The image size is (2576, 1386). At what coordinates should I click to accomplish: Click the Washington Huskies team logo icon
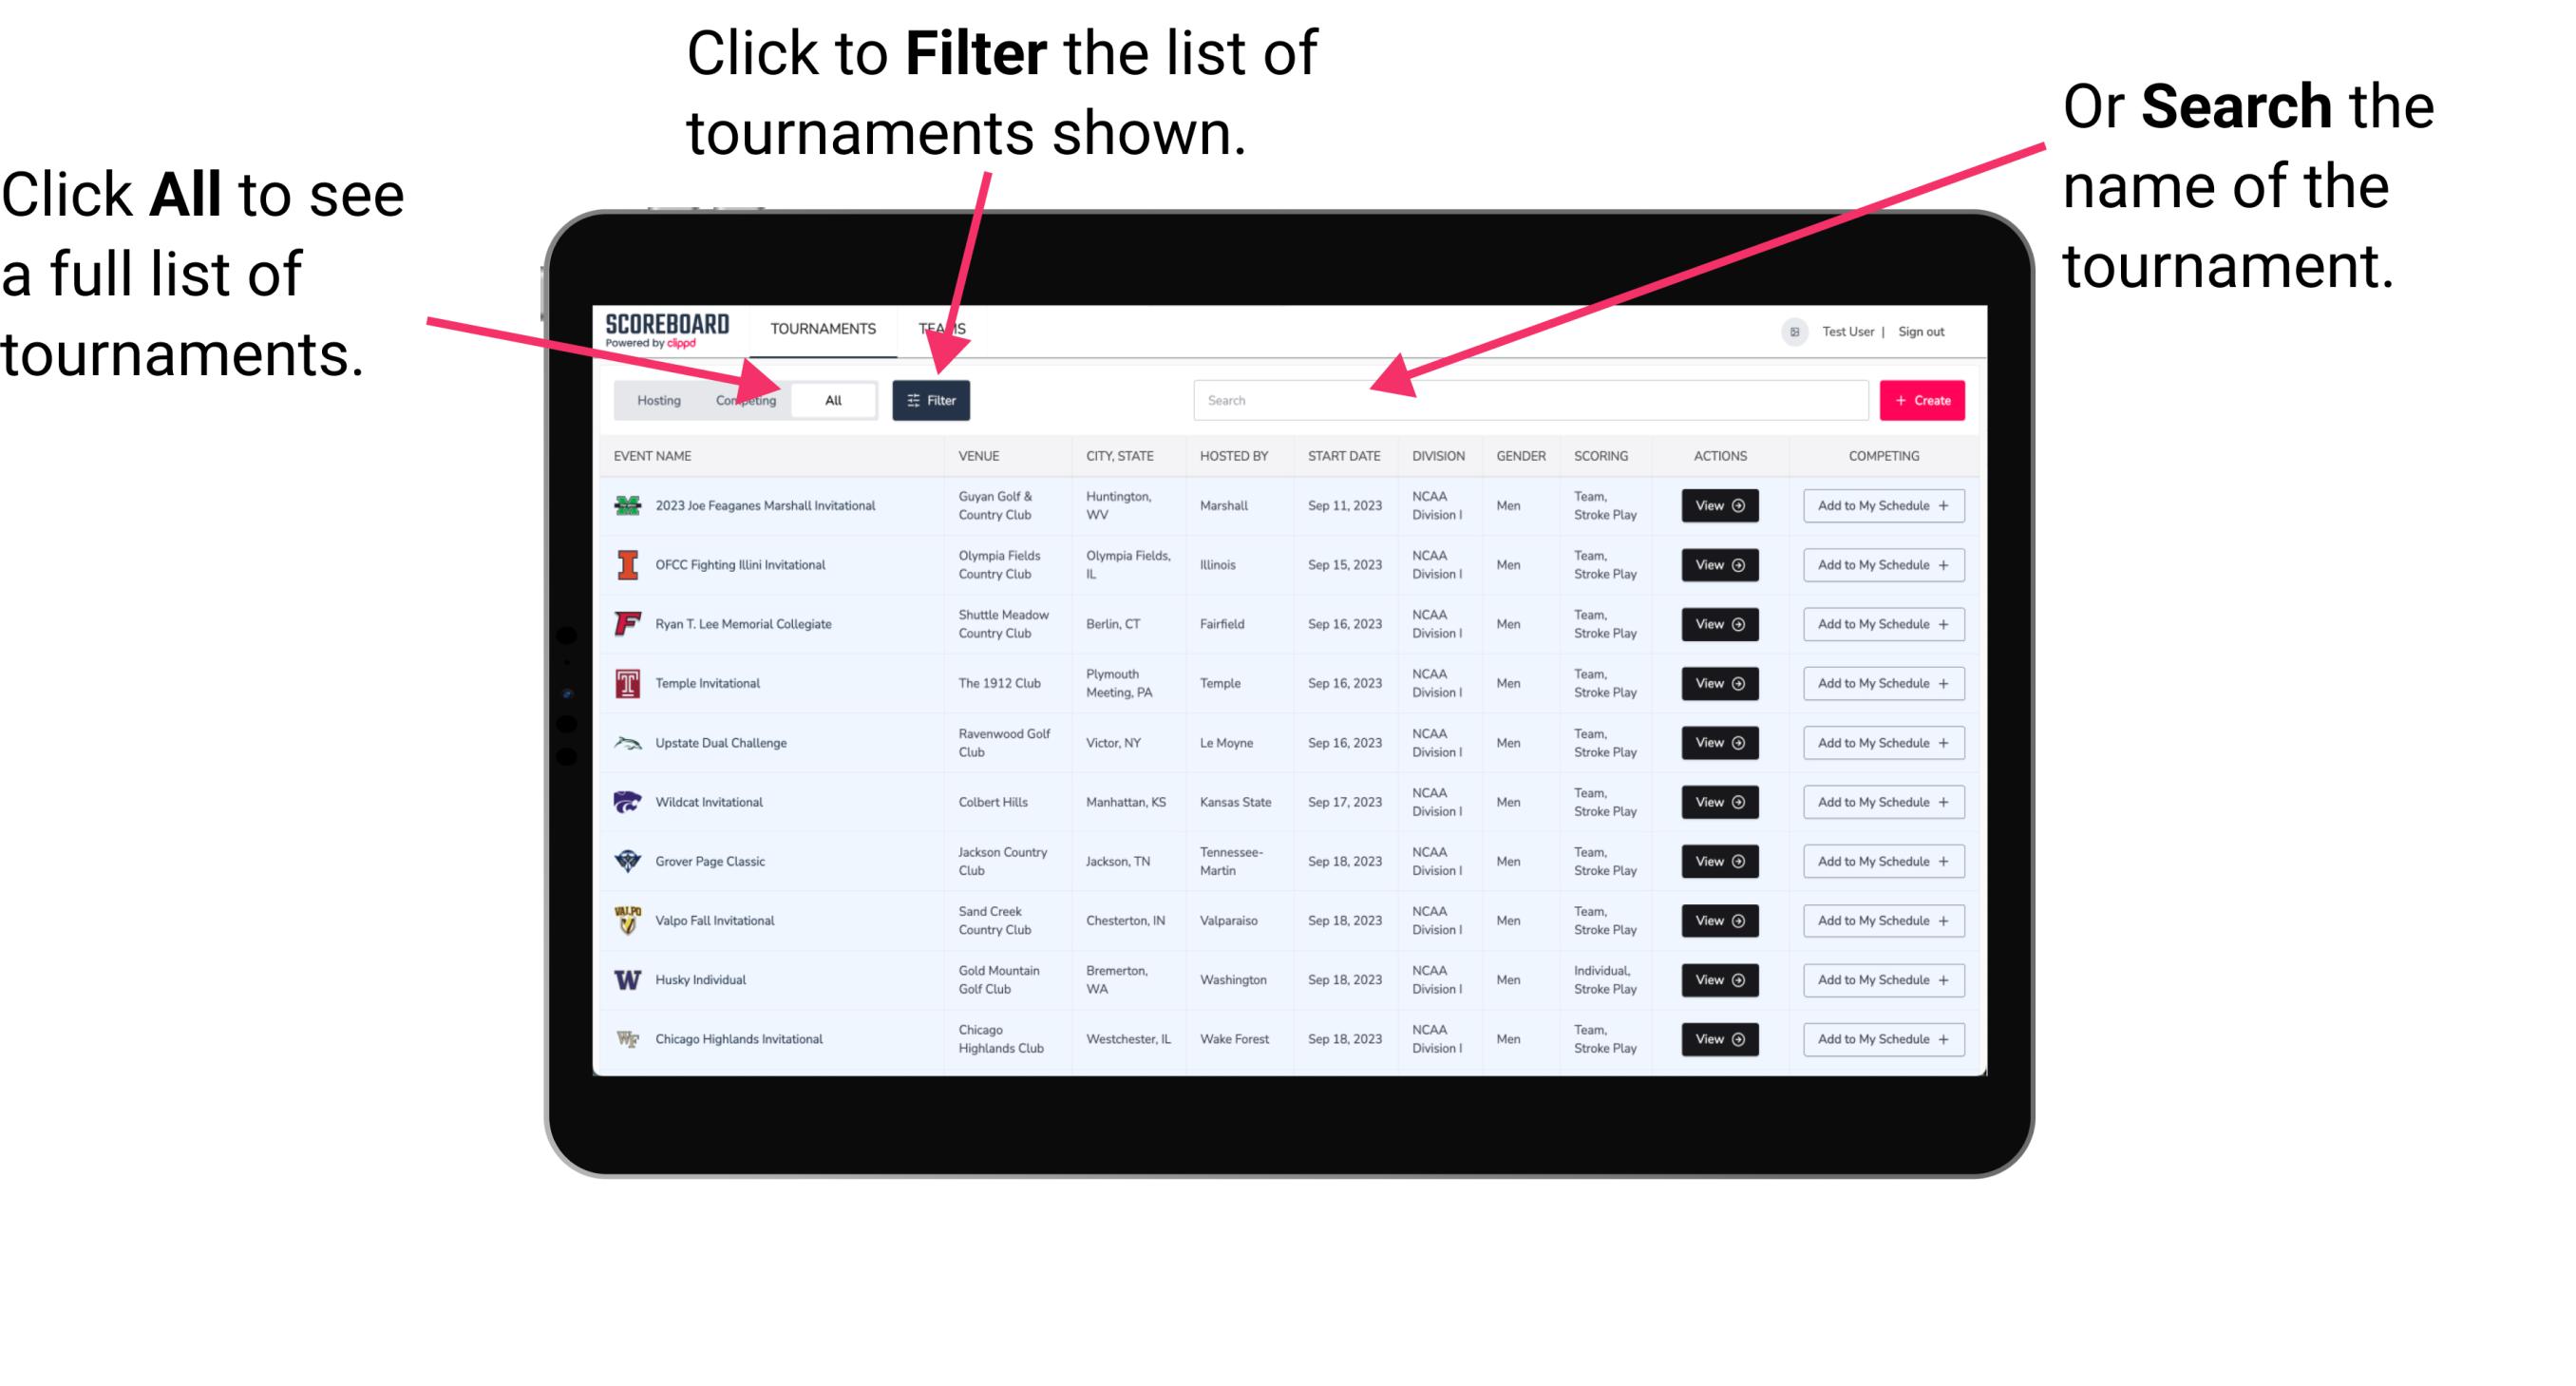626,979
